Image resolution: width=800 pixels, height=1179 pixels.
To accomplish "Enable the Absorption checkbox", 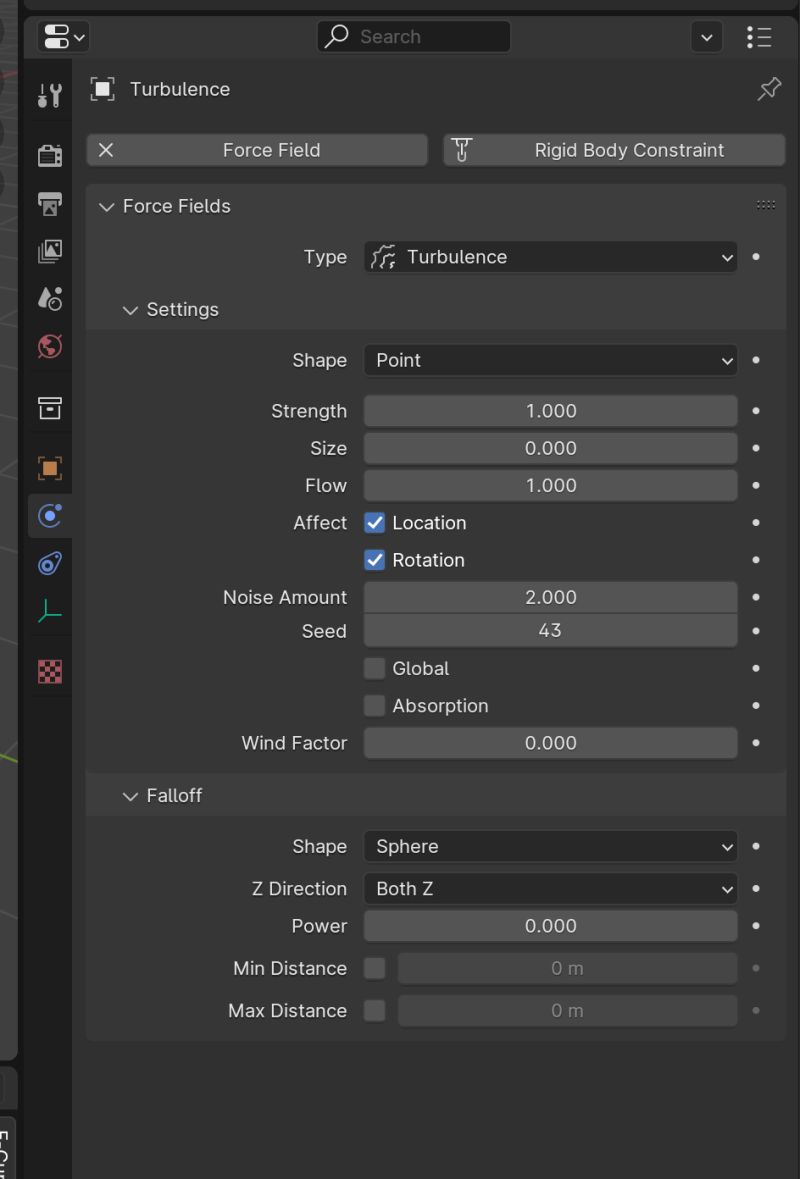I will pos(373,705).
